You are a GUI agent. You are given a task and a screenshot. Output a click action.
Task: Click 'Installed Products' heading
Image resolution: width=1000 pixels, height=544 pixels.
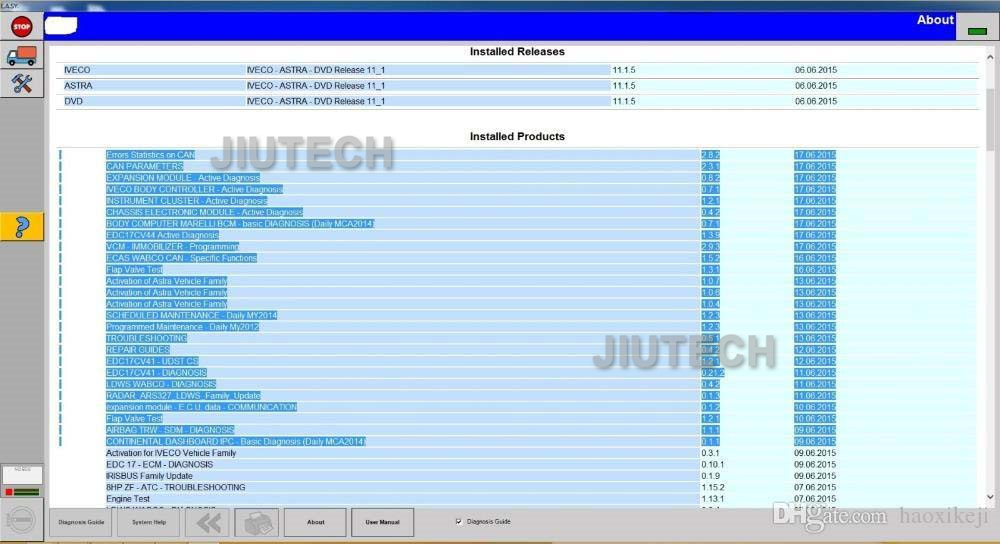click(517, 136)
